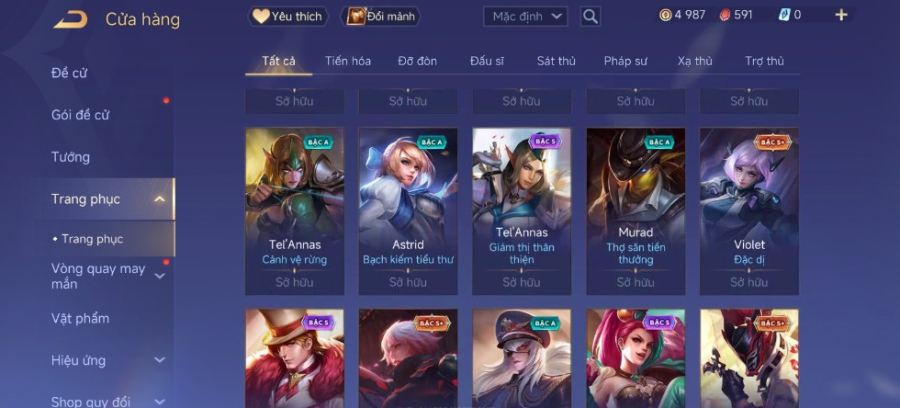Switch to the Sát thủ tab

click(556, 61)
